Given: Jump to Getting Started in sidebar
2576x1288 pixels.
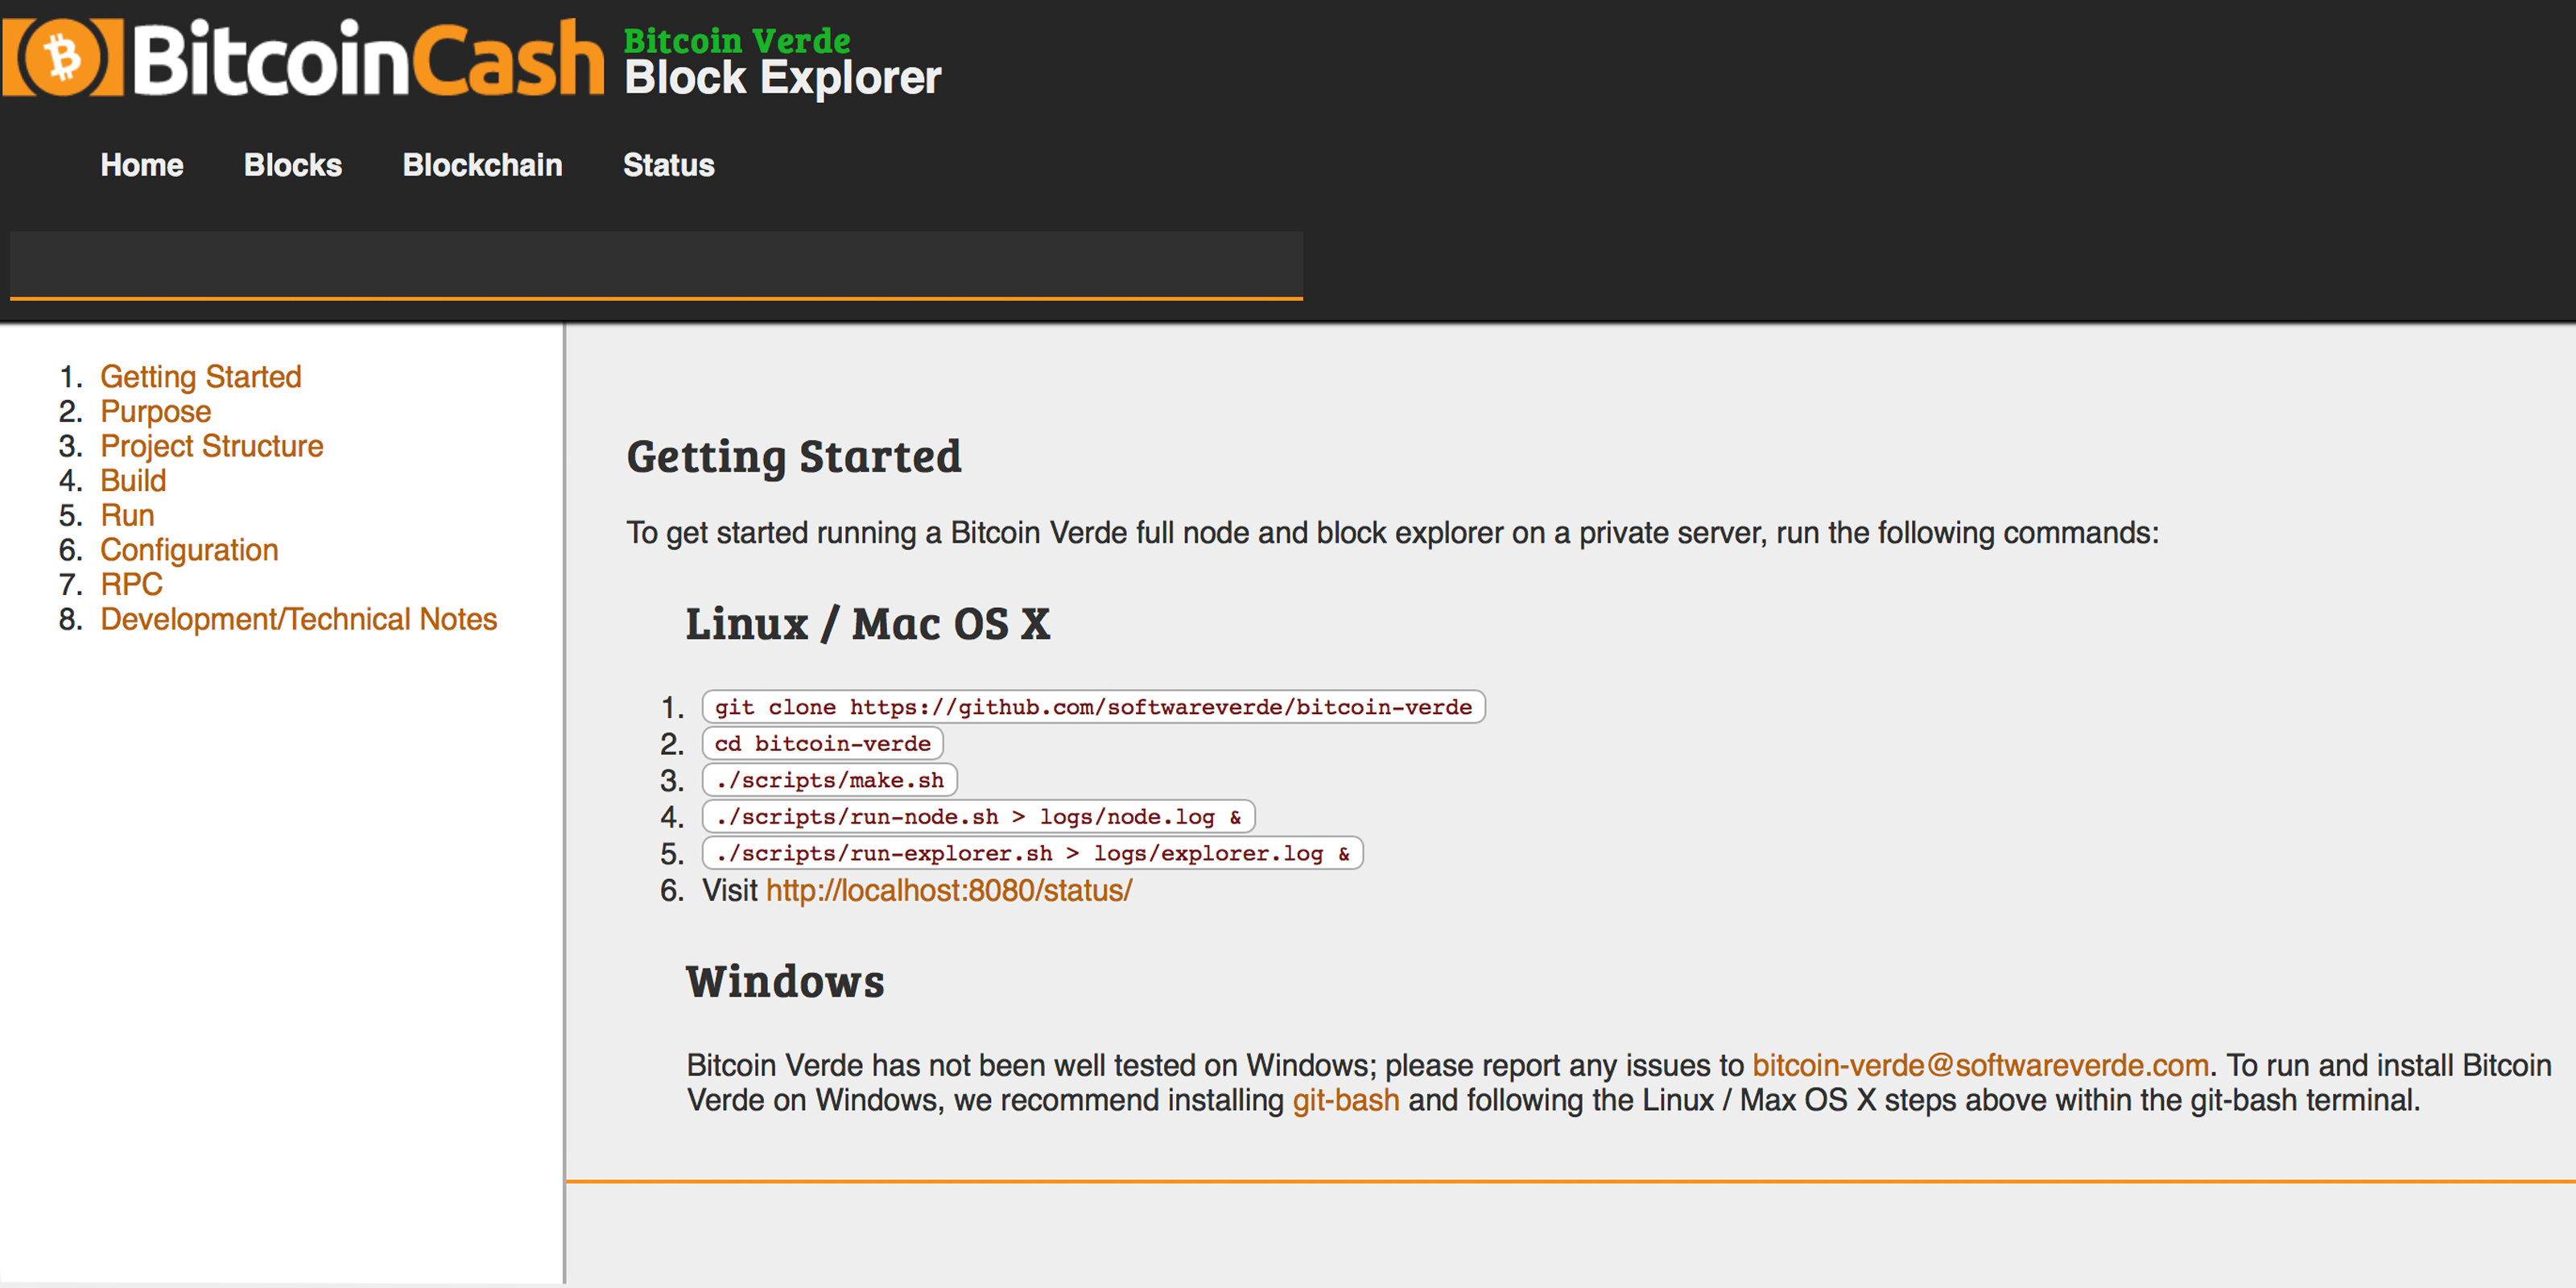Looking at the screenshot, I should (x=200, y=376).
